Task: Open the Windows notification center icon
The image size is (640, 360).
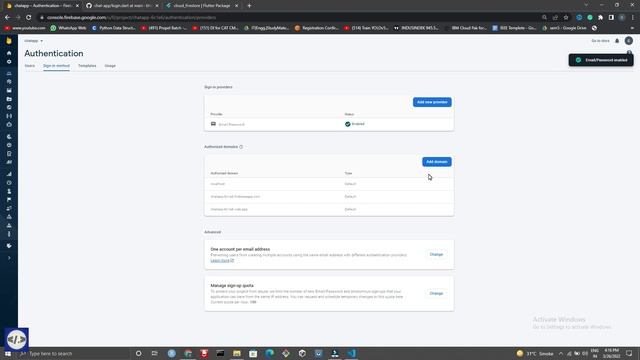Action: click(x=629, y=353)
